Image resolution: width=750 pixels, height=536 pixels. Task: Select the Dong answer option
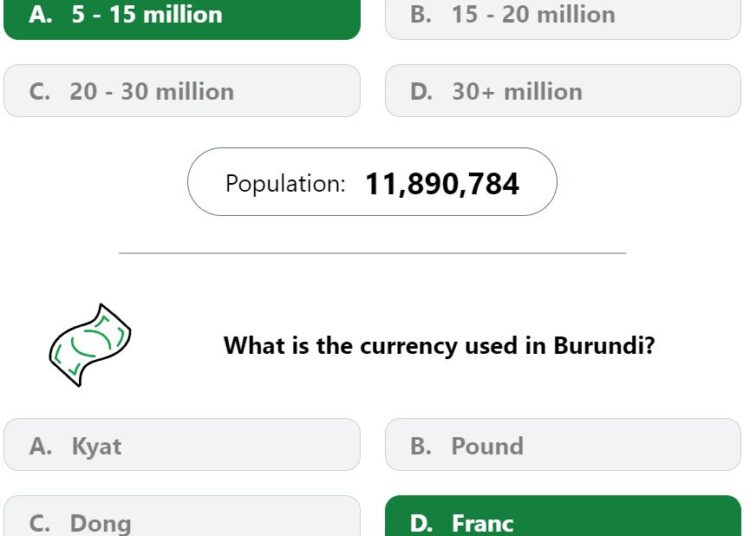click(182, 516)
